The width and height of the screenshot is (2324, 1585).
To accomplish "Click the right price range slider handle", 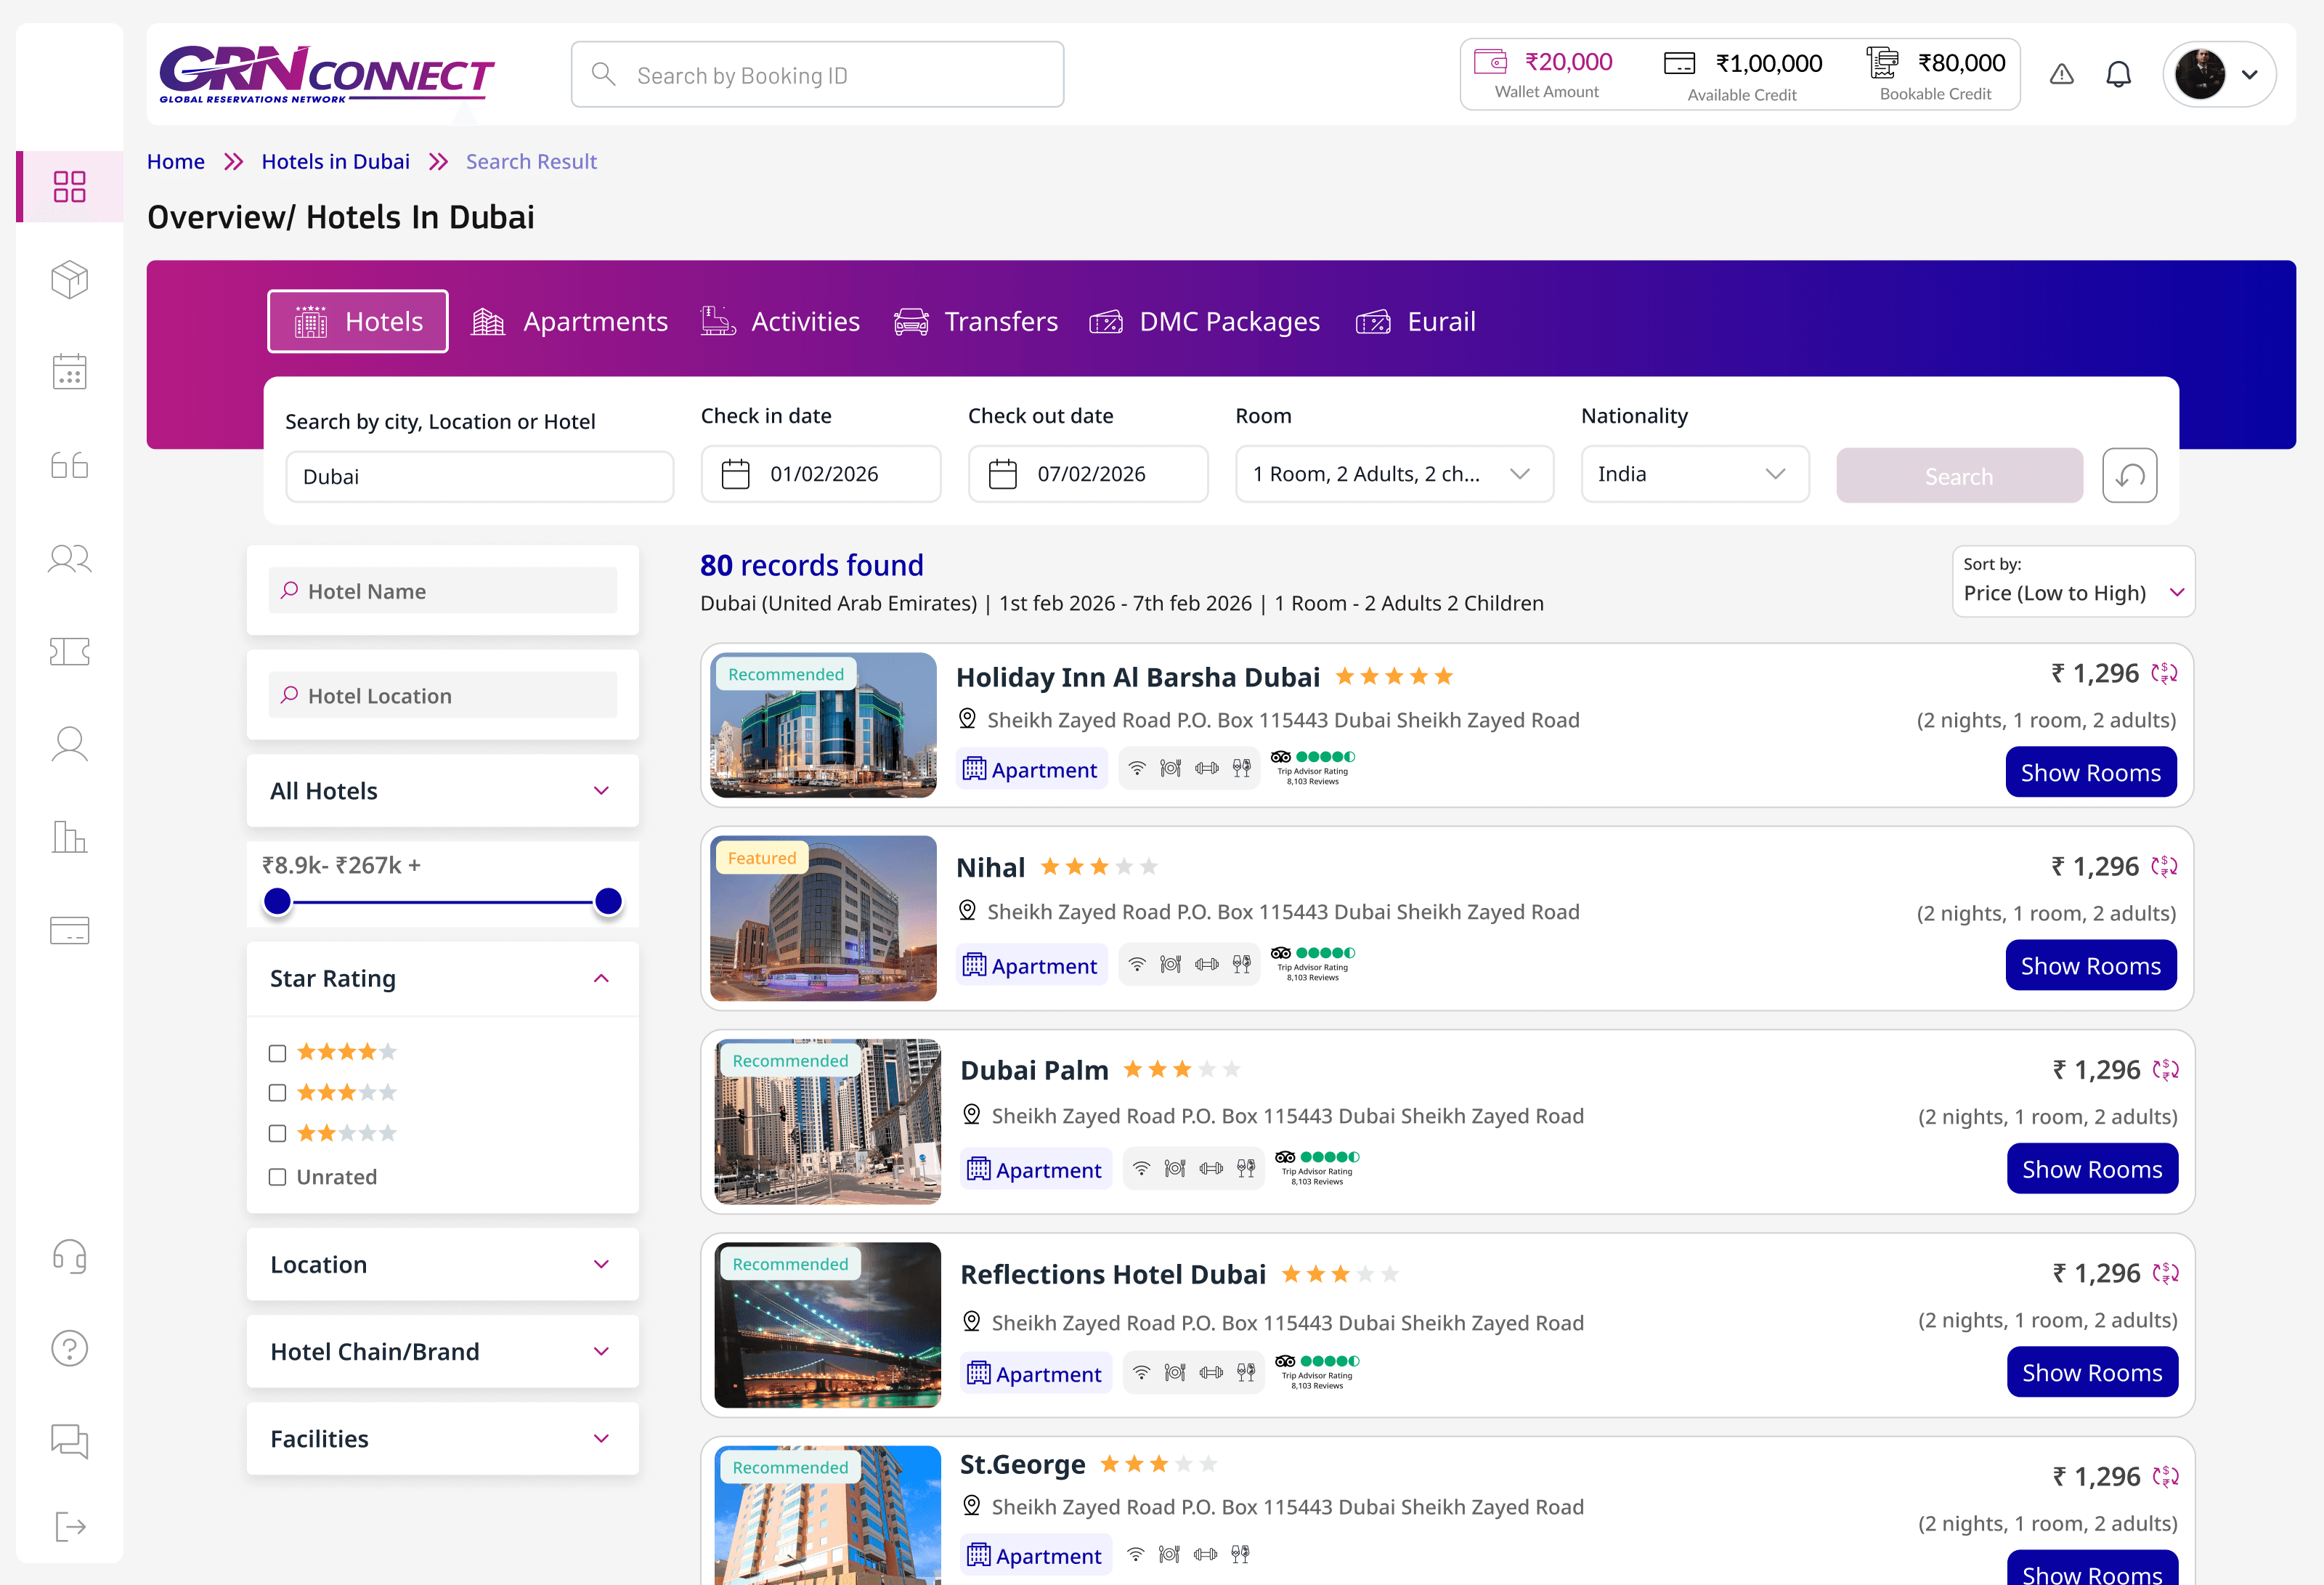I will click(x=608, y=901).
